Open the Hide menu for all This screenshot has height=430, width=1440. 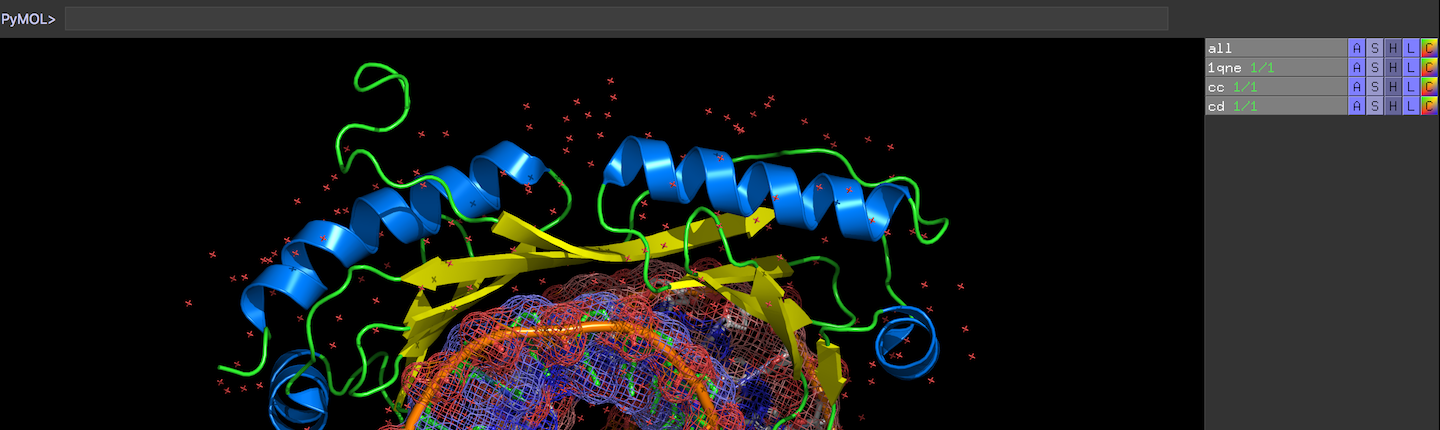(1393, 48)
